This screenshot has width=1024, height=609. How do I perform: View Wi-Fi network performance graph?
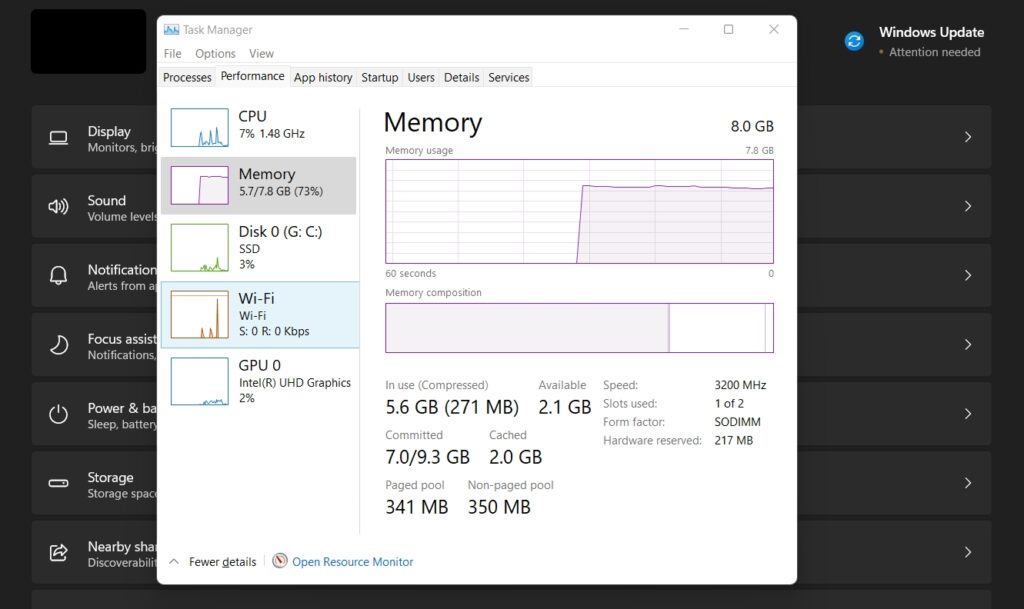click(x=260, y=313)
